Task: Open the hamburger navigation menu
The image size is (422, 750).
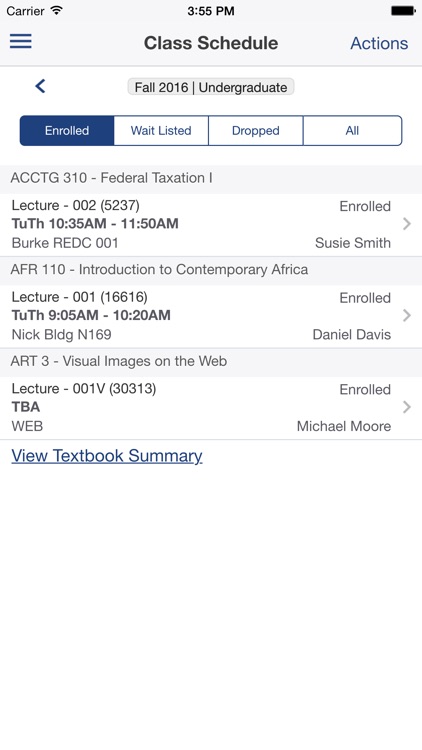Action: (x=21, y=41)
